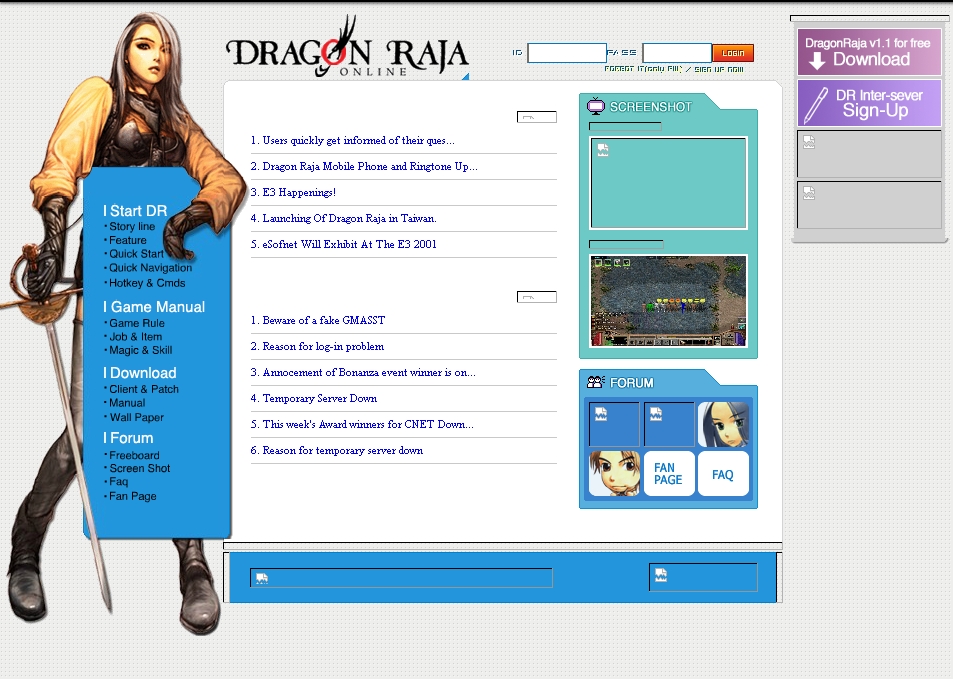Click the FAN PAGE tile in Forum
The height and width of the screenshot is (679, 953).
[x=668, y=473]
